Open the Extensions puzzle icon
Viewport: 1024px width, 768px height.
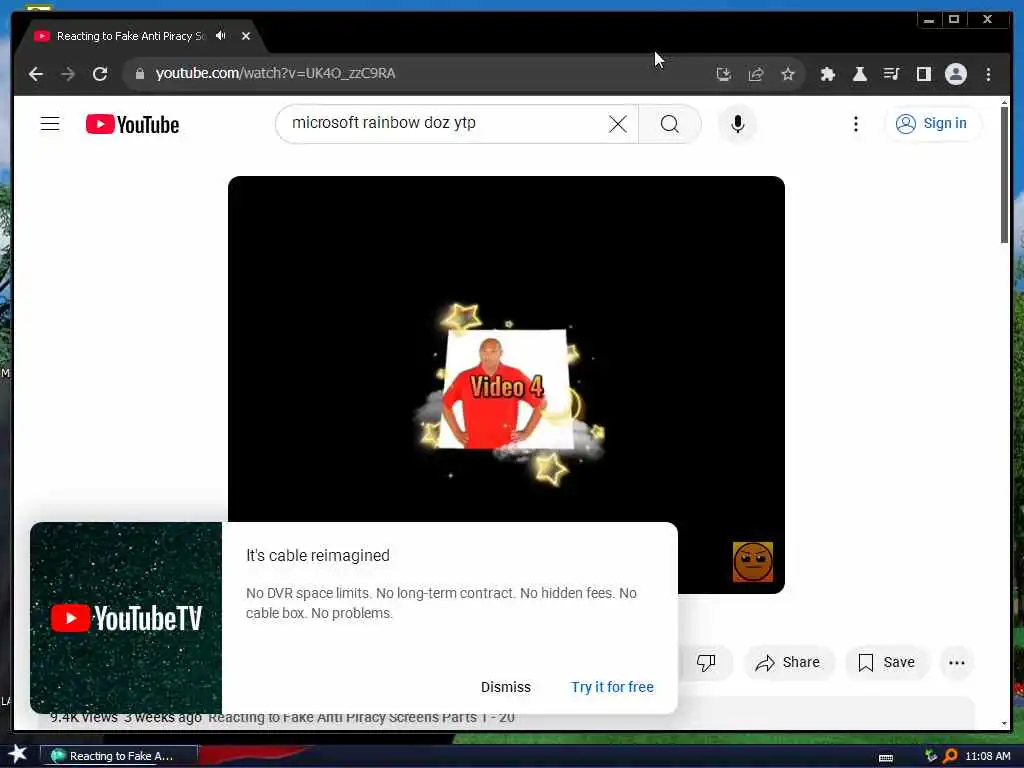pyautogui.click(x=827, y=74)
